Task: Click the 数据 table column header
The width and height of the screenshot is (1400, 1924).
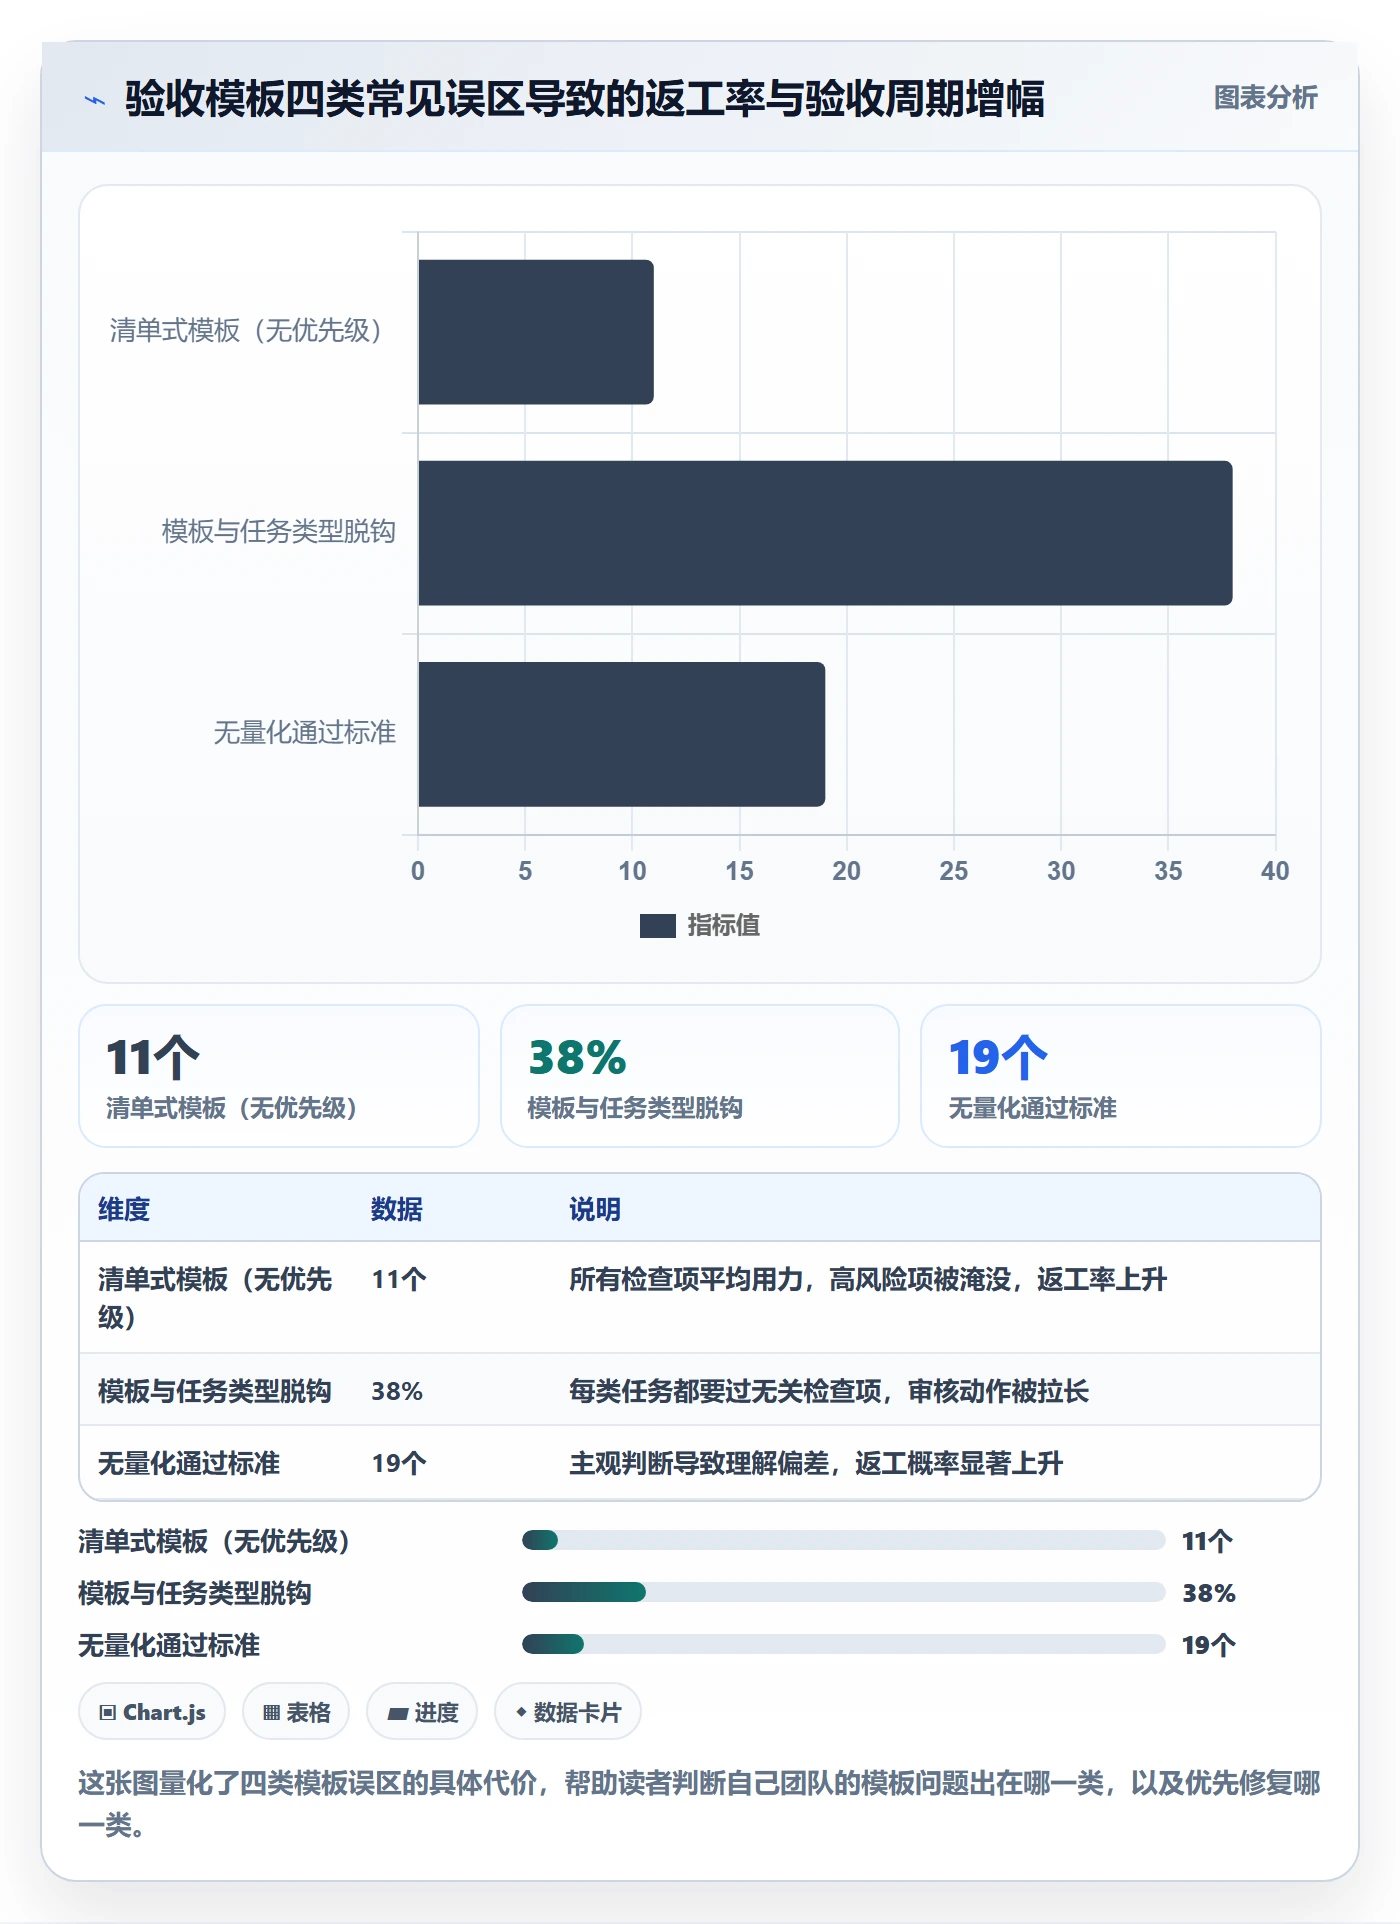Action: 397,1209
